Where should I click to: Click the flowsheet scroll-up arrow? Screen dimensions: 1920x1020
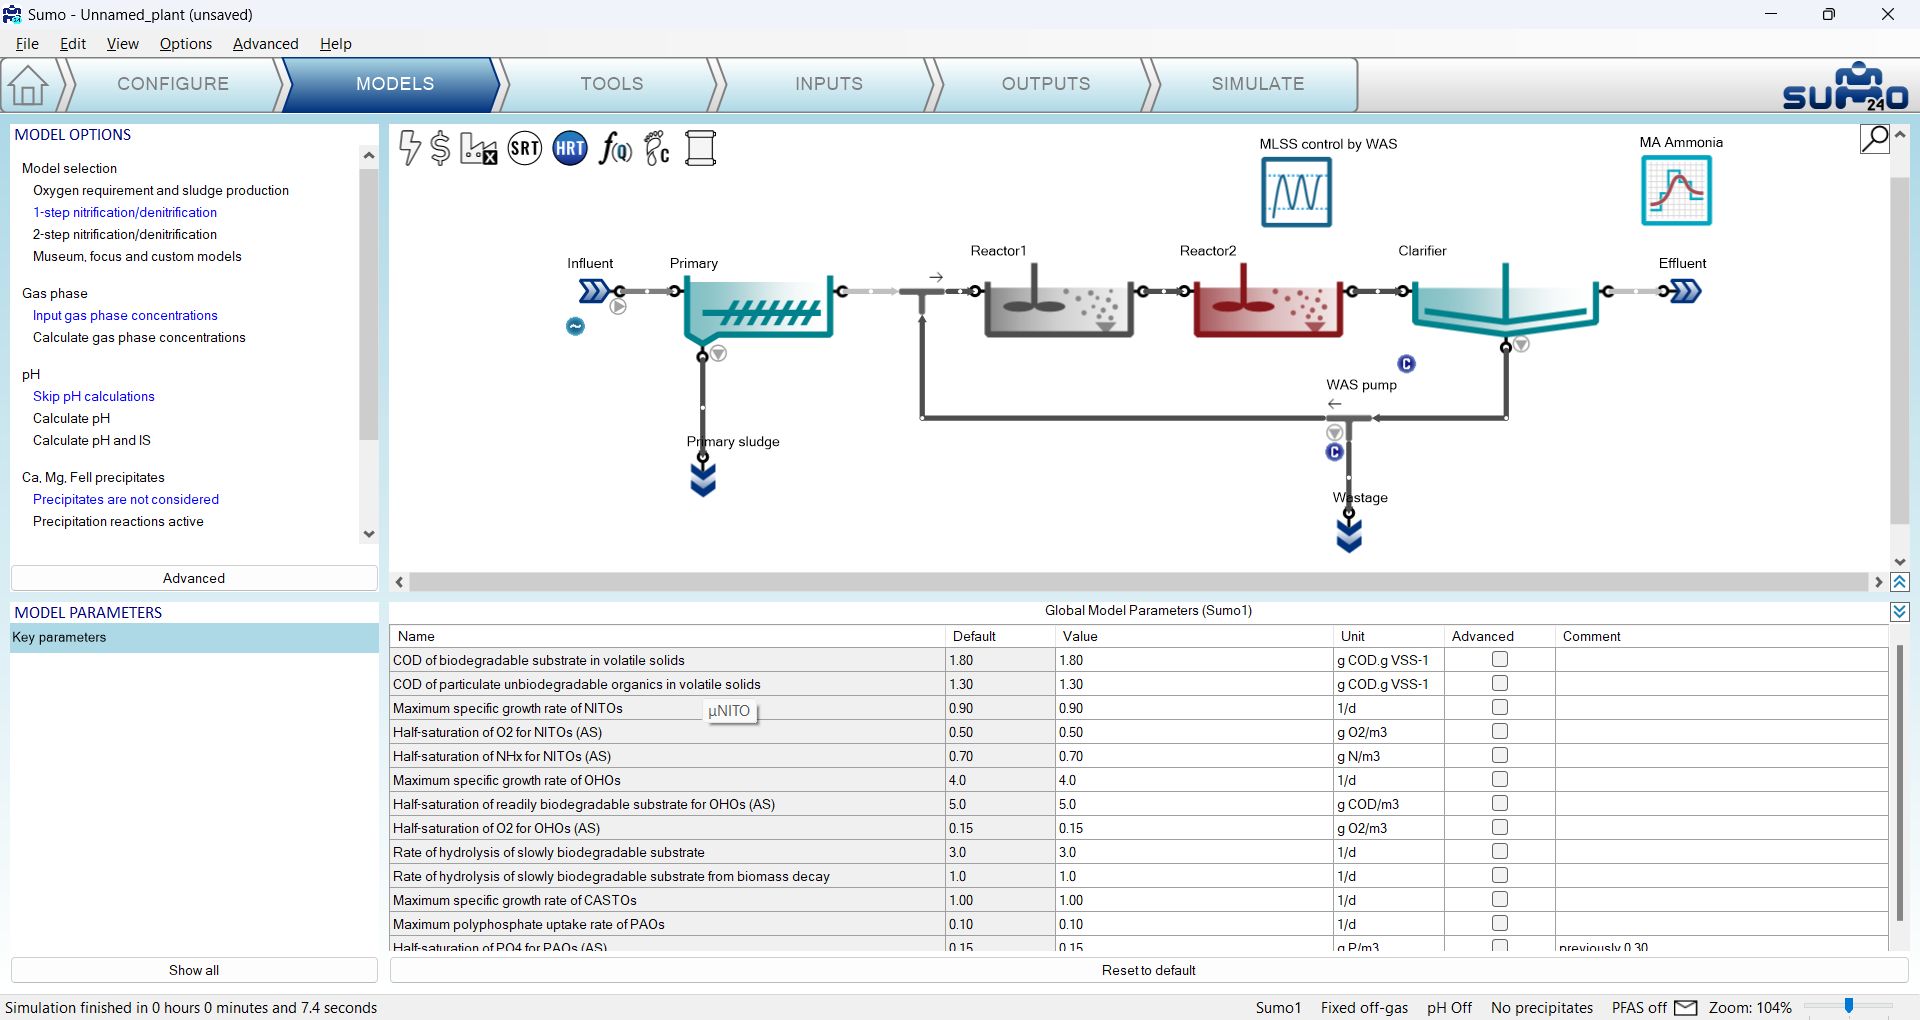1900,134
